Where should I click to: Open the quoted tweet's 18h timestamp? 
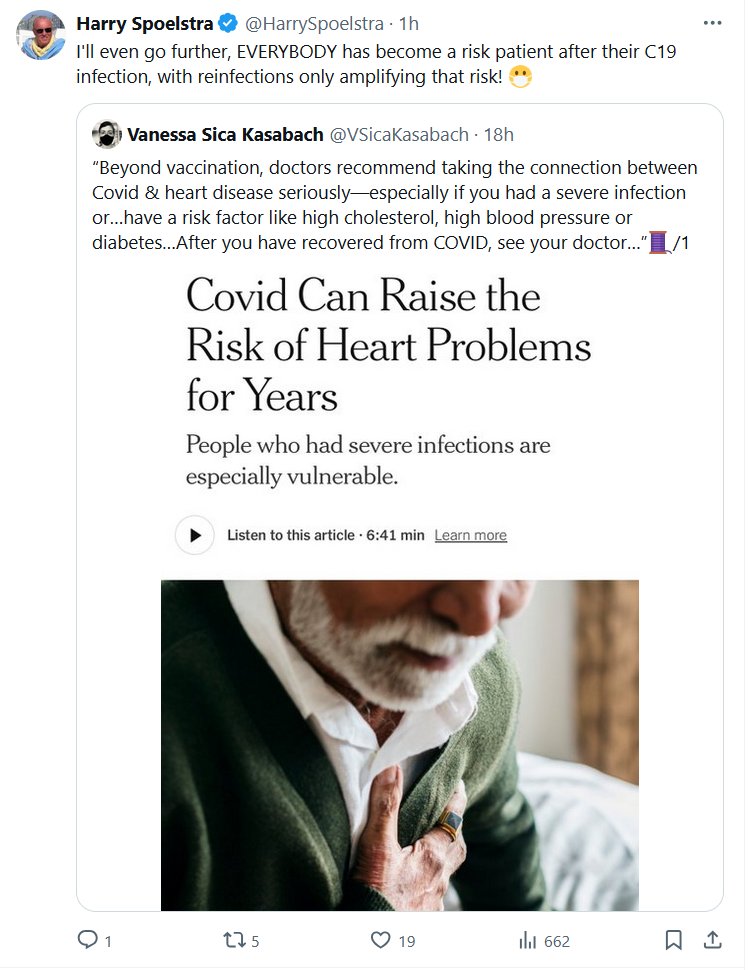coord(498,134)
